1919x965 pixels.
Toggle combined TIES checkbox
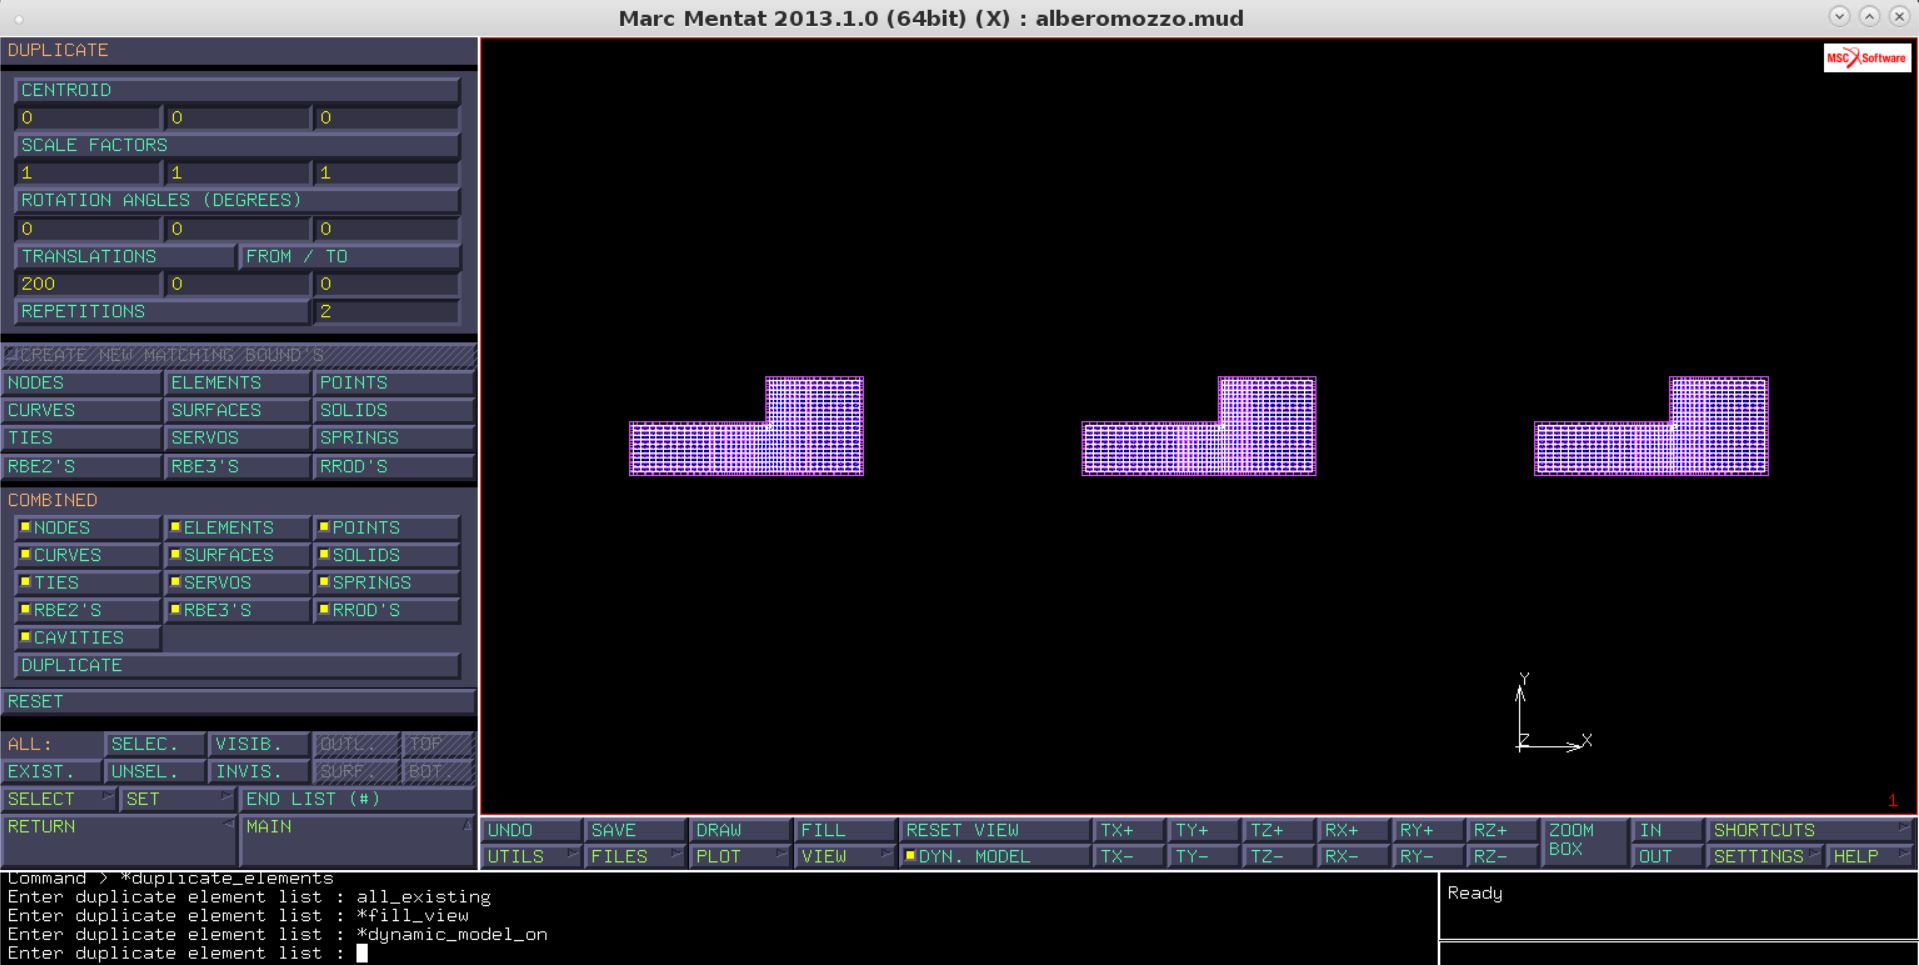tap(87, 583)
